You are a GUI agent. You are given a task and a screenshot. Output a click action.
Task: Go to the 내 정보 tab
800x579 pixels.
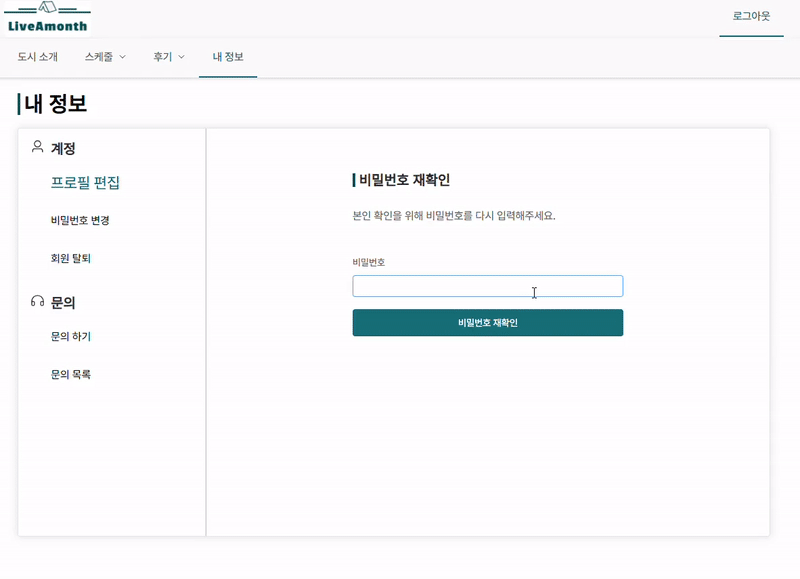pyautogui.click(x=228, y=57)
